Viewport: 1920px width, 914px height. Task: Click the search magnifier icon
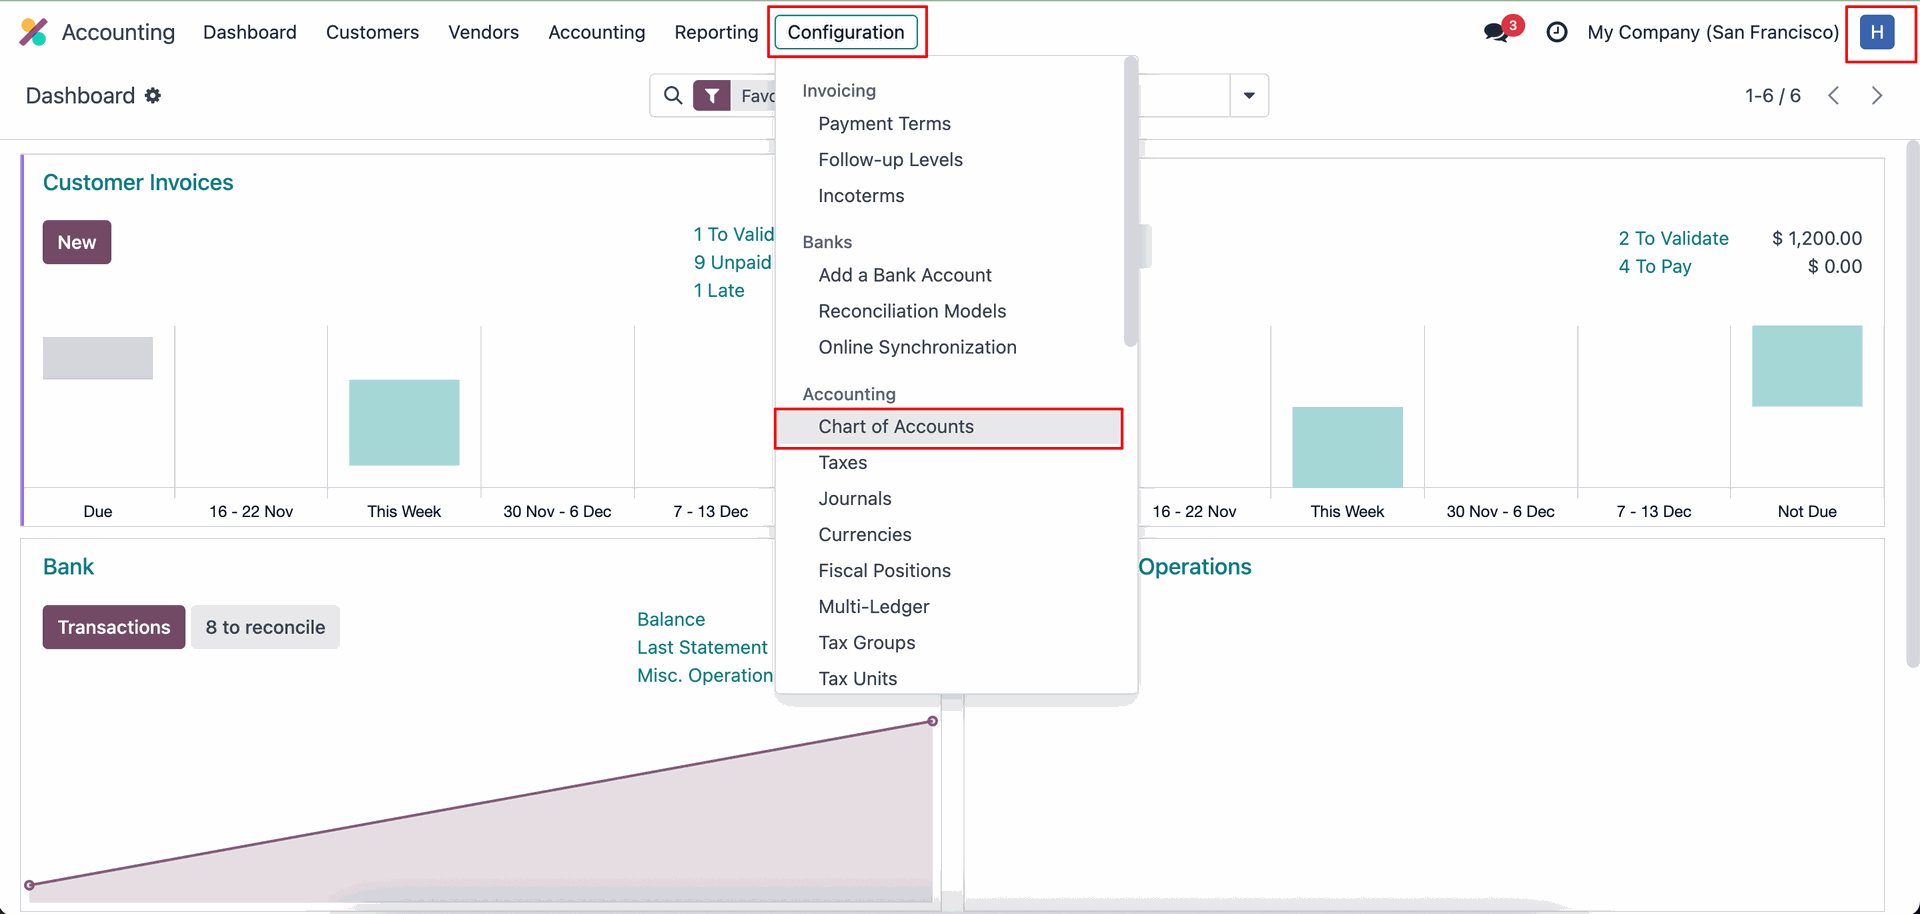tap(673, 96)
